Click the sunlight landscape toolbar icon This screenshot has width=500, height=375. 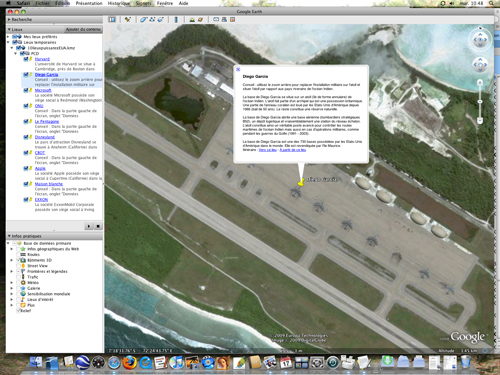(192, 20)
